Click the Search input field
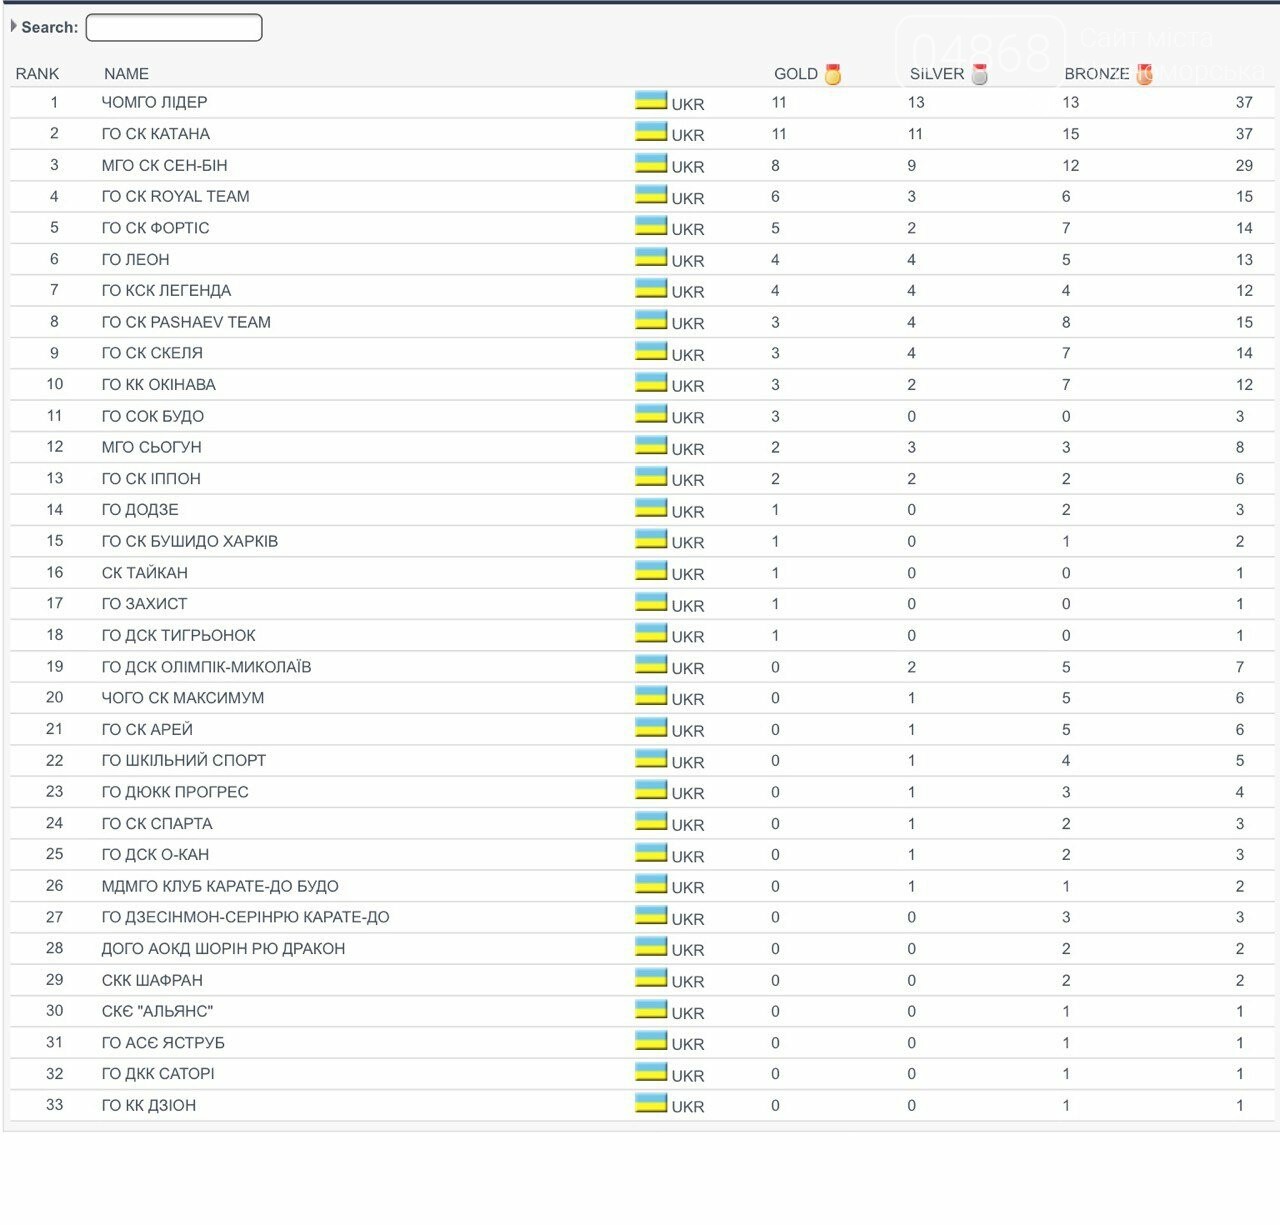The width and height of the screenshot is (1280, 1225). (x=174, y=27)
